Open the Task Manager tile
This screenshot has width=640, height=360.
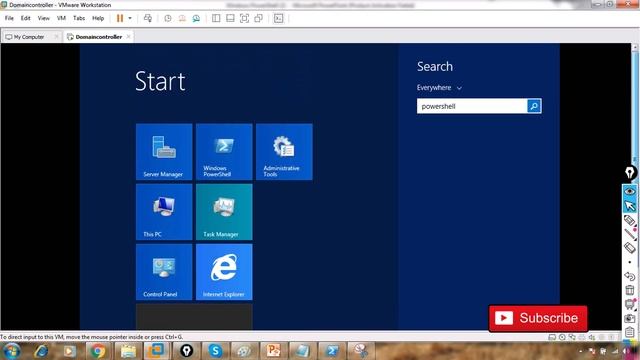click(224, 212)
